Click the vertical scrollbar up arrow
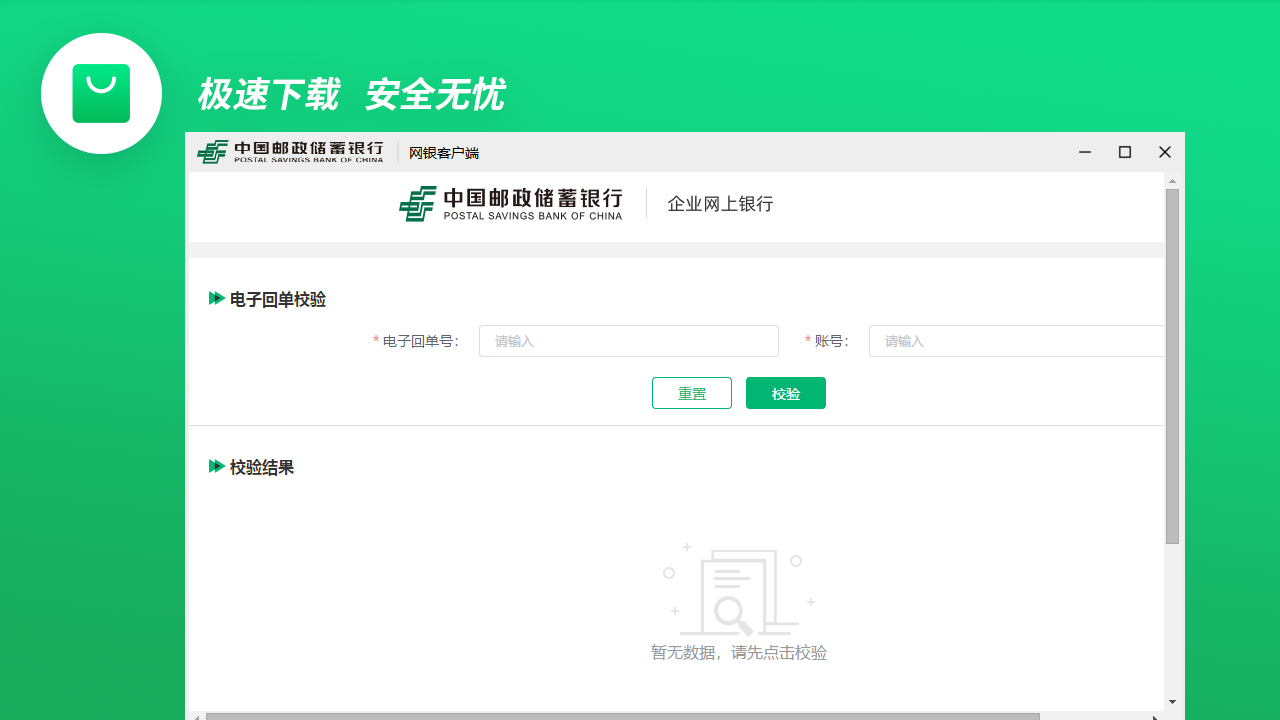This screenshot has width=1280, height=720. tap(1171, 181)
